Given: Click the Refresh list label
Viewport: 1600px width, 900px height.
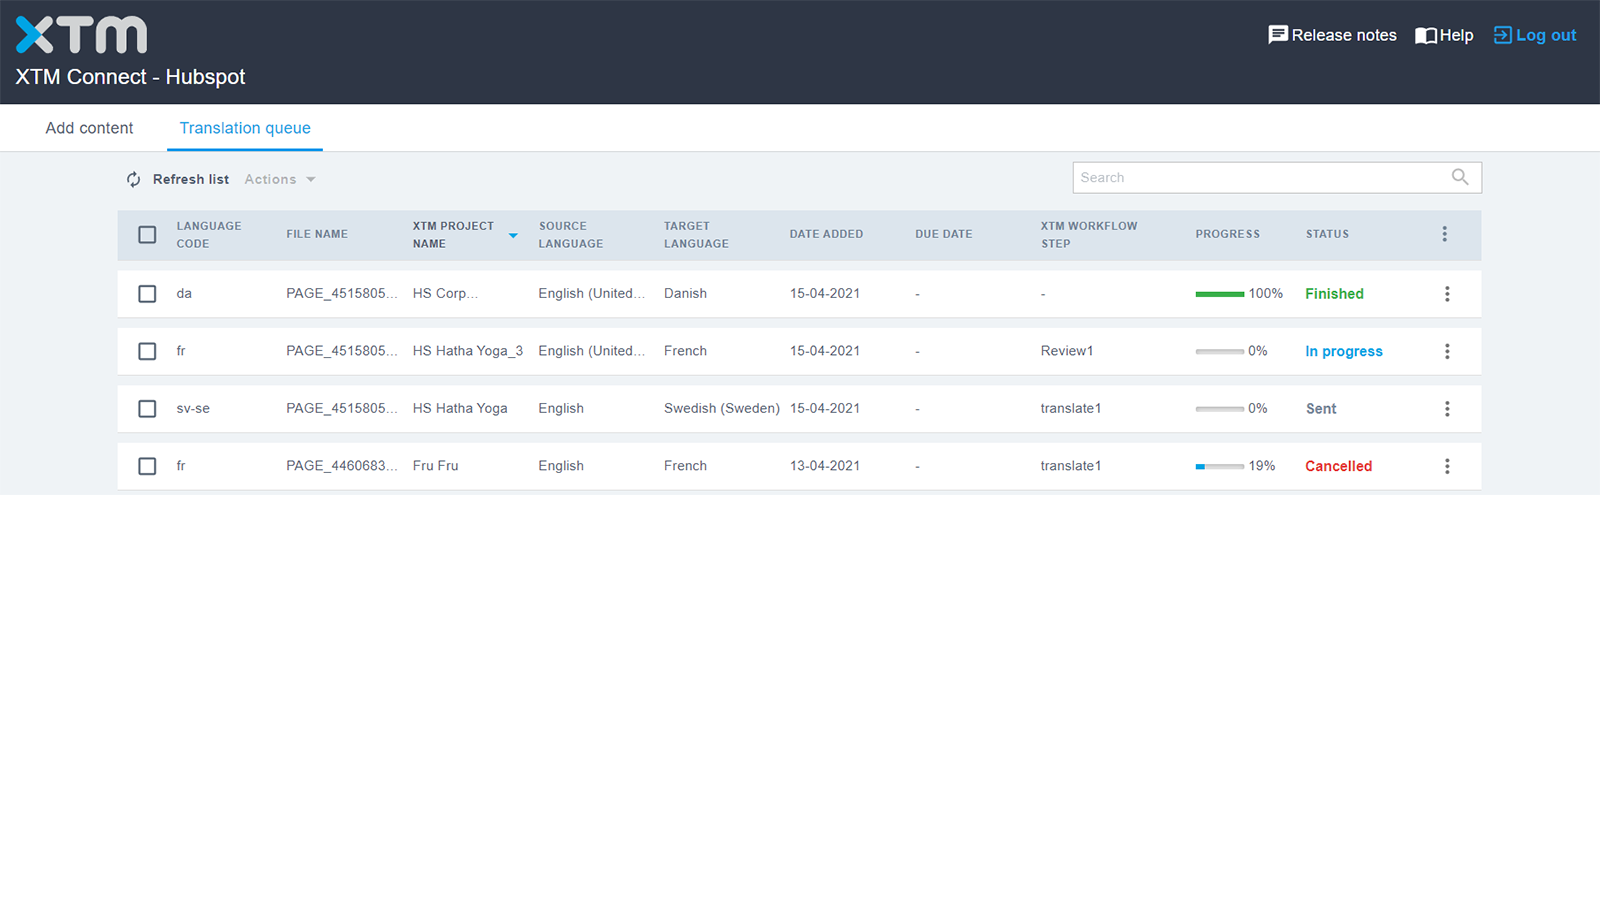Looking at the screenshot, I should pos(190,179).
